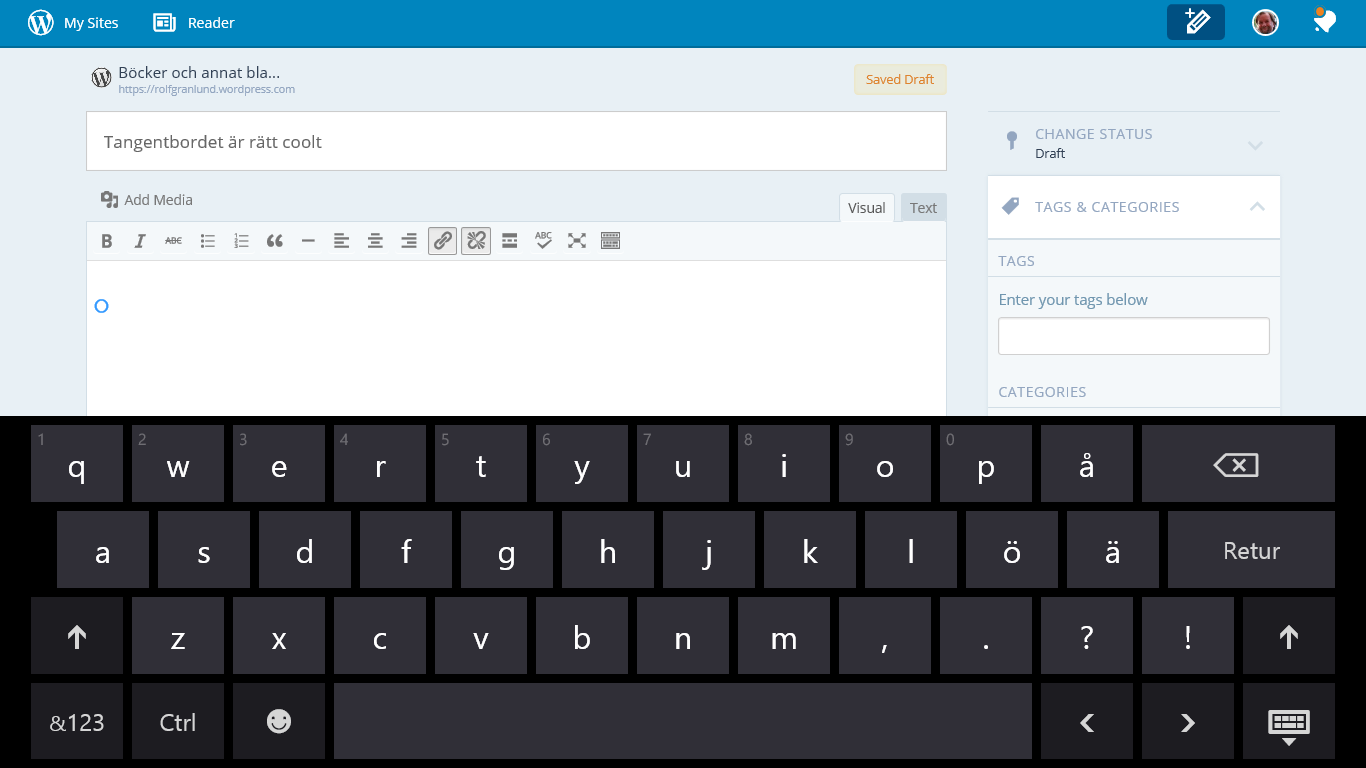Switch to the Text editor tab

pos(923,208)
